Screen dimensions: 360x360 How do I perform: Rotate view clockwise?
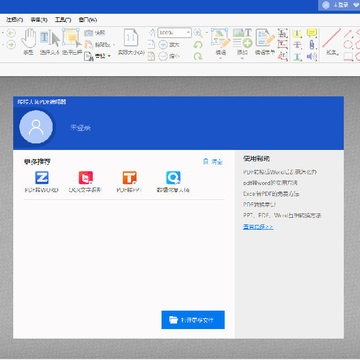[198, 56]
